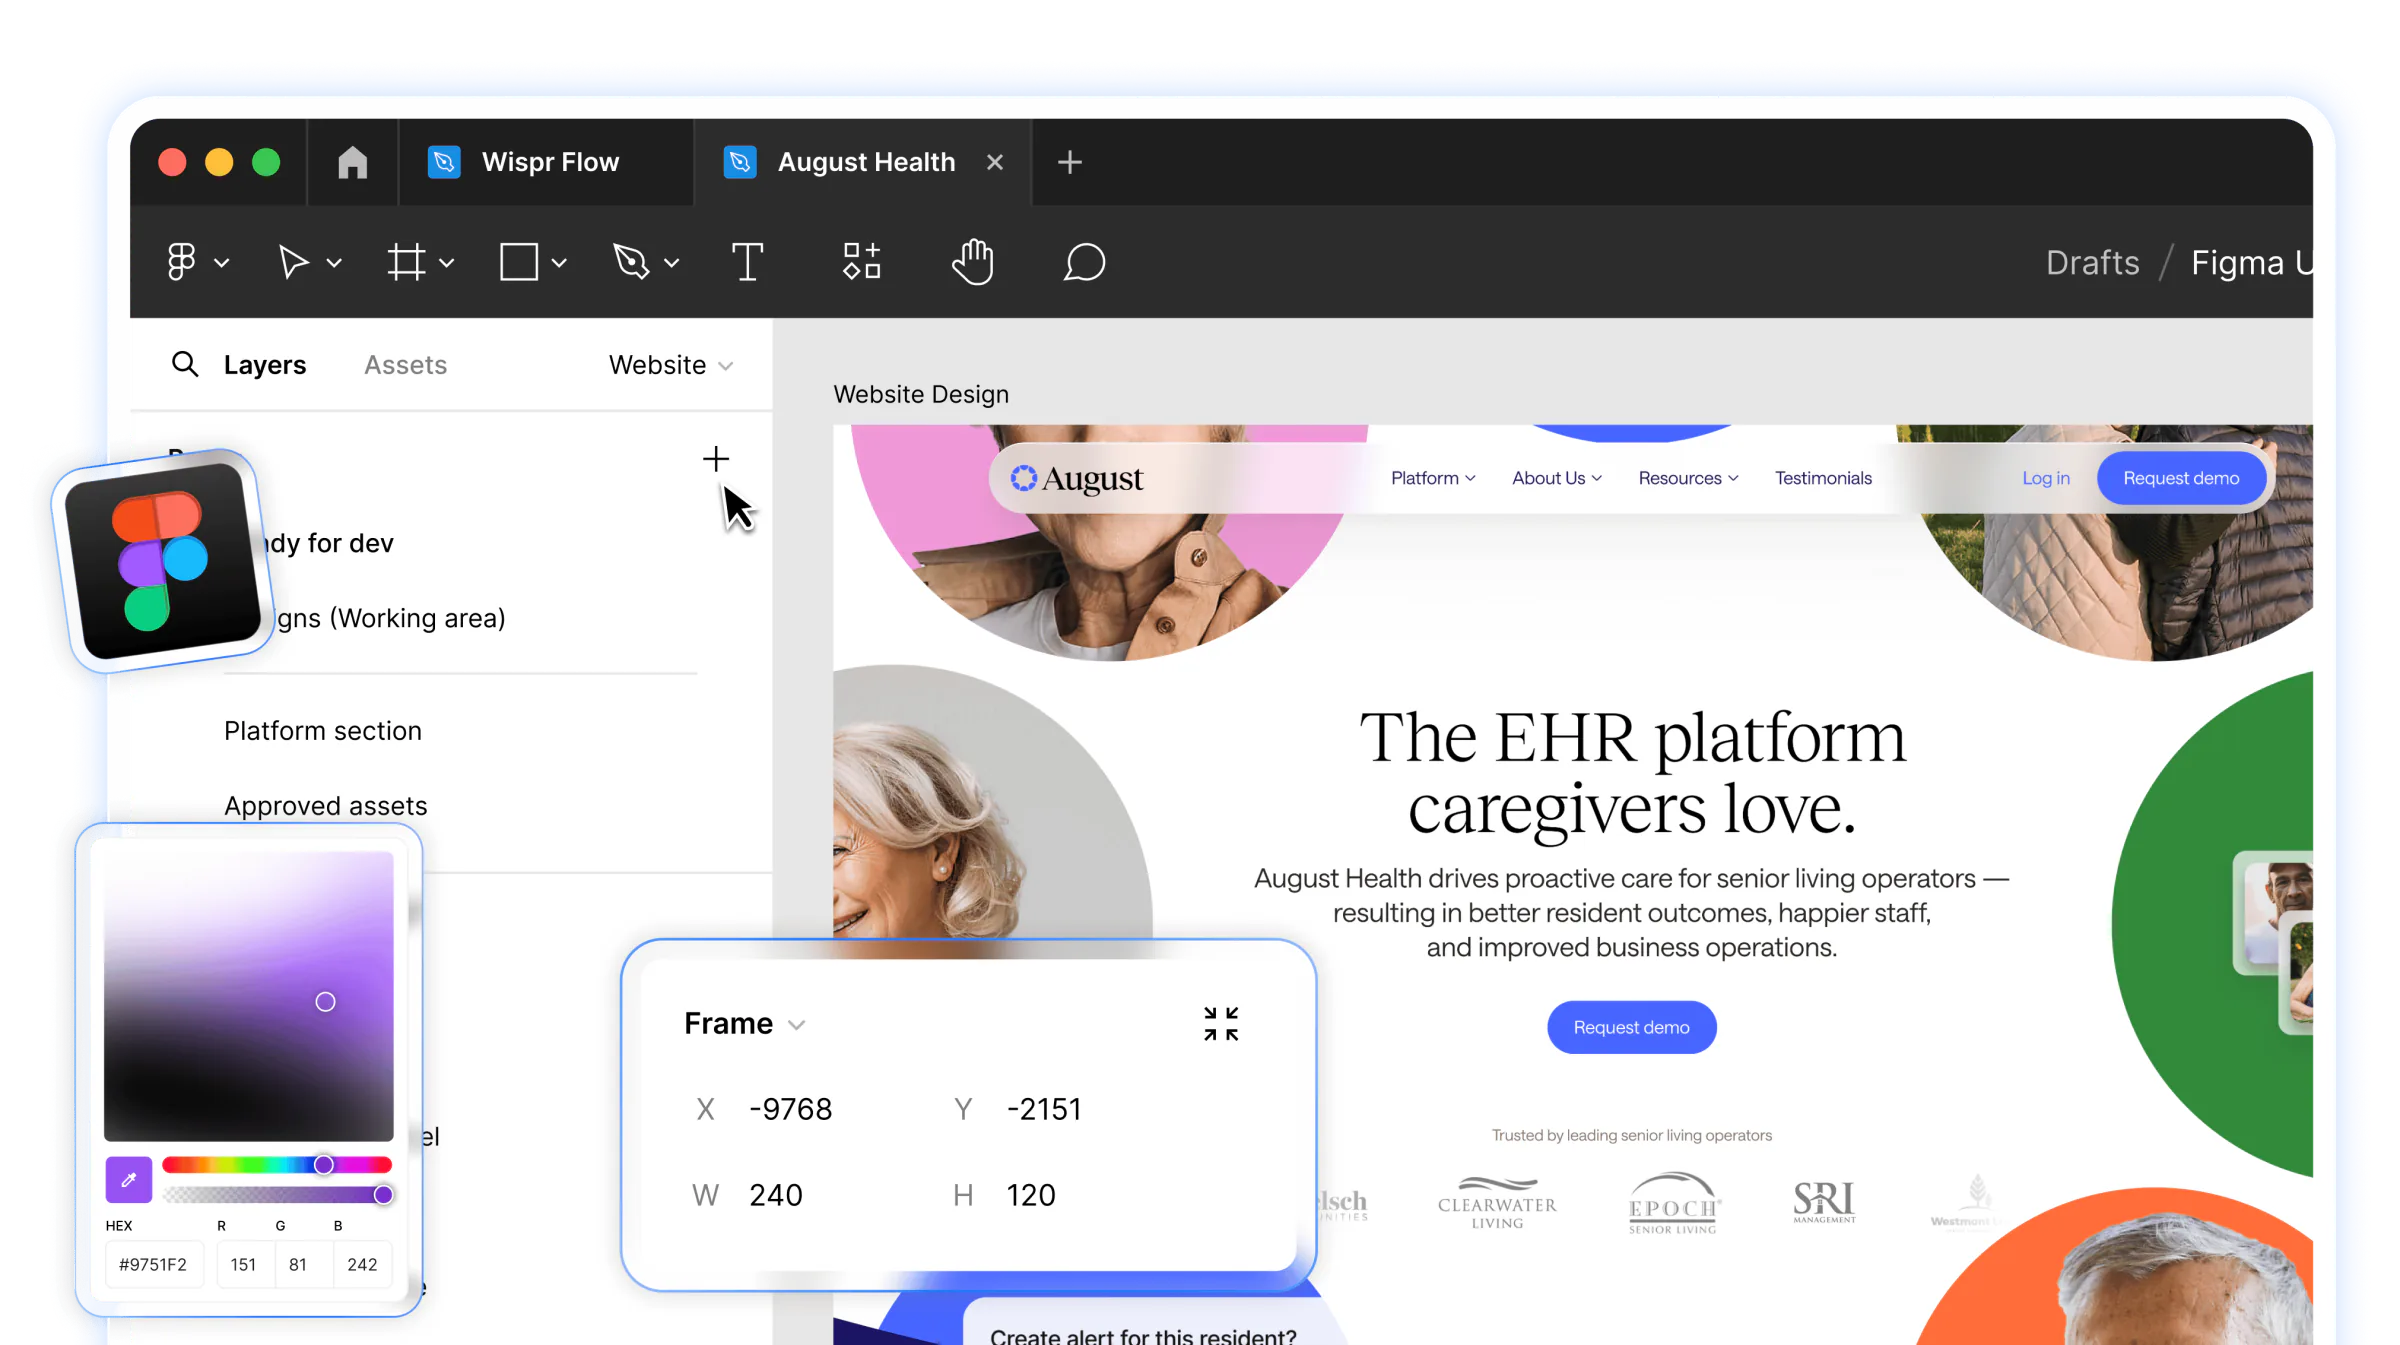Click the resize-to-fit icon in Frame panel
Viewport: 2400px width, 1345px height.
point(1221,1024)
